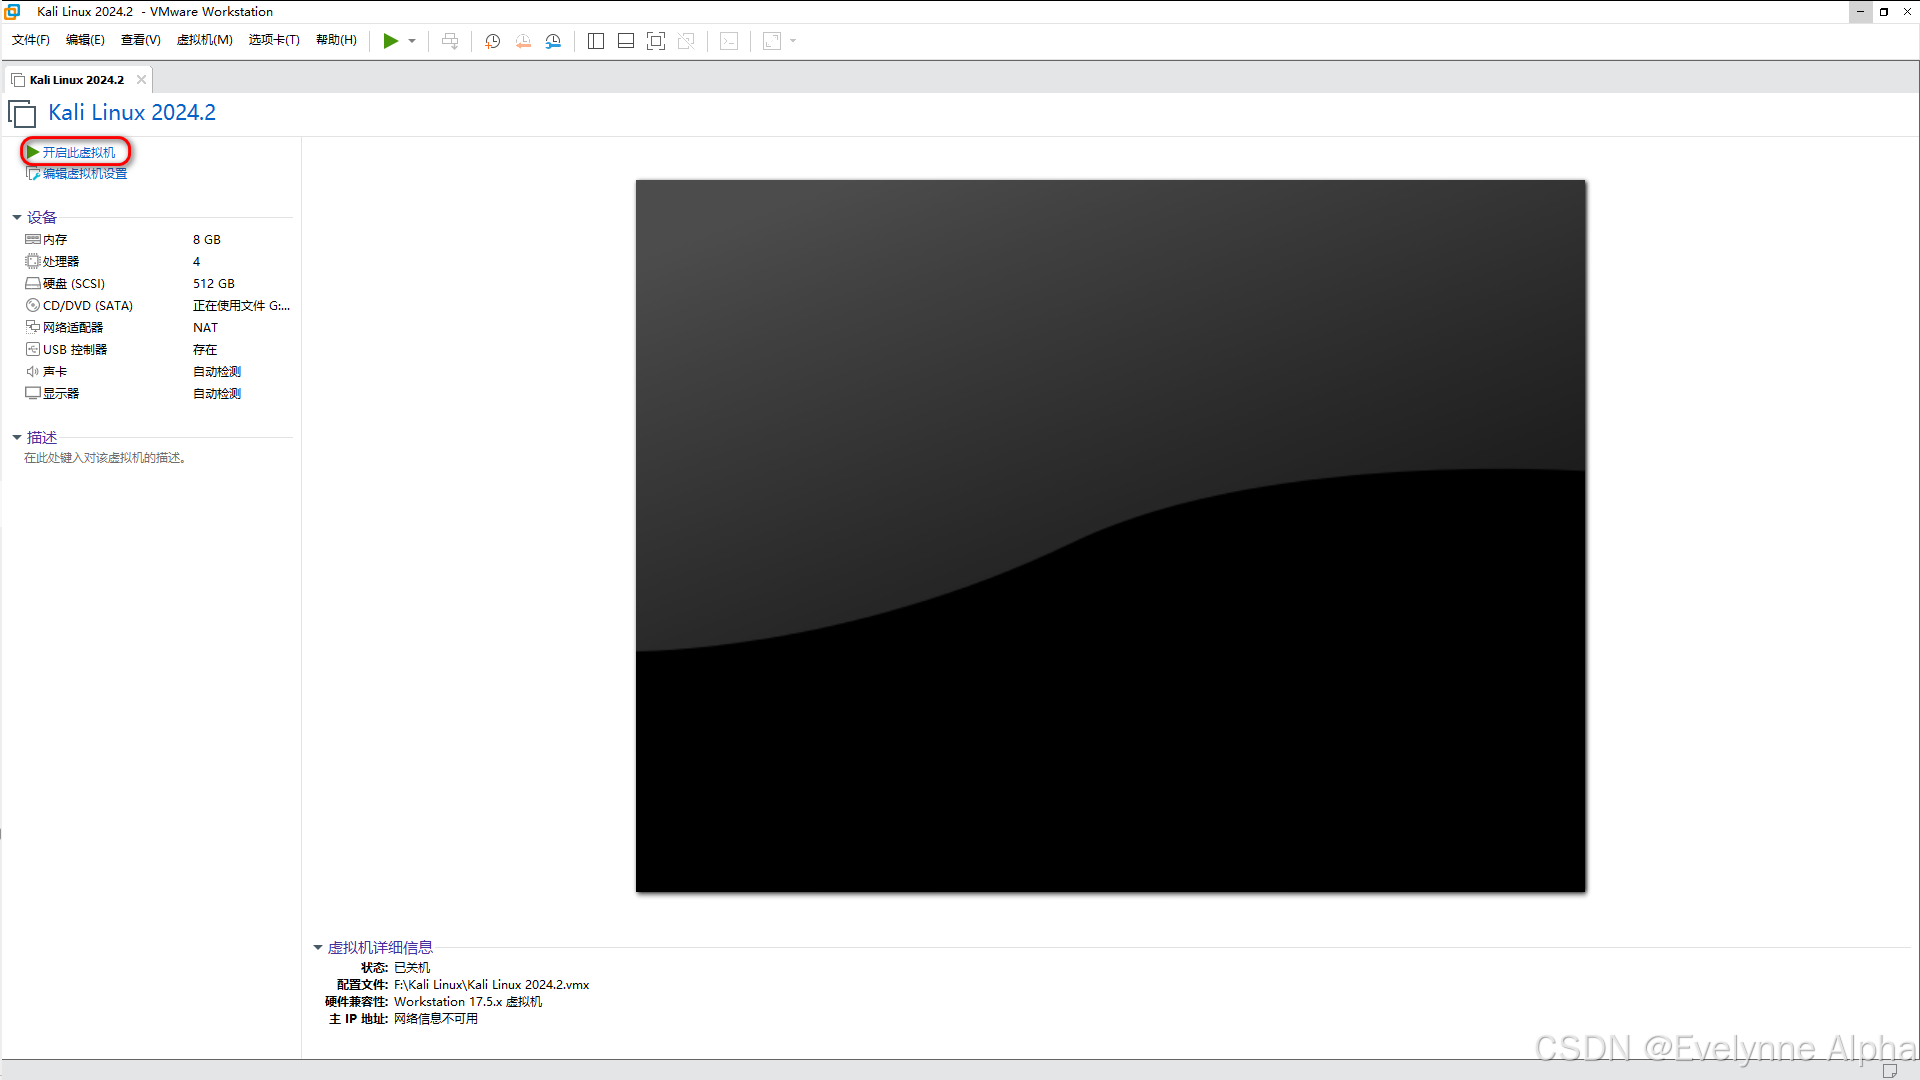Power on VM using toolbar green play icon

point(391,41)
